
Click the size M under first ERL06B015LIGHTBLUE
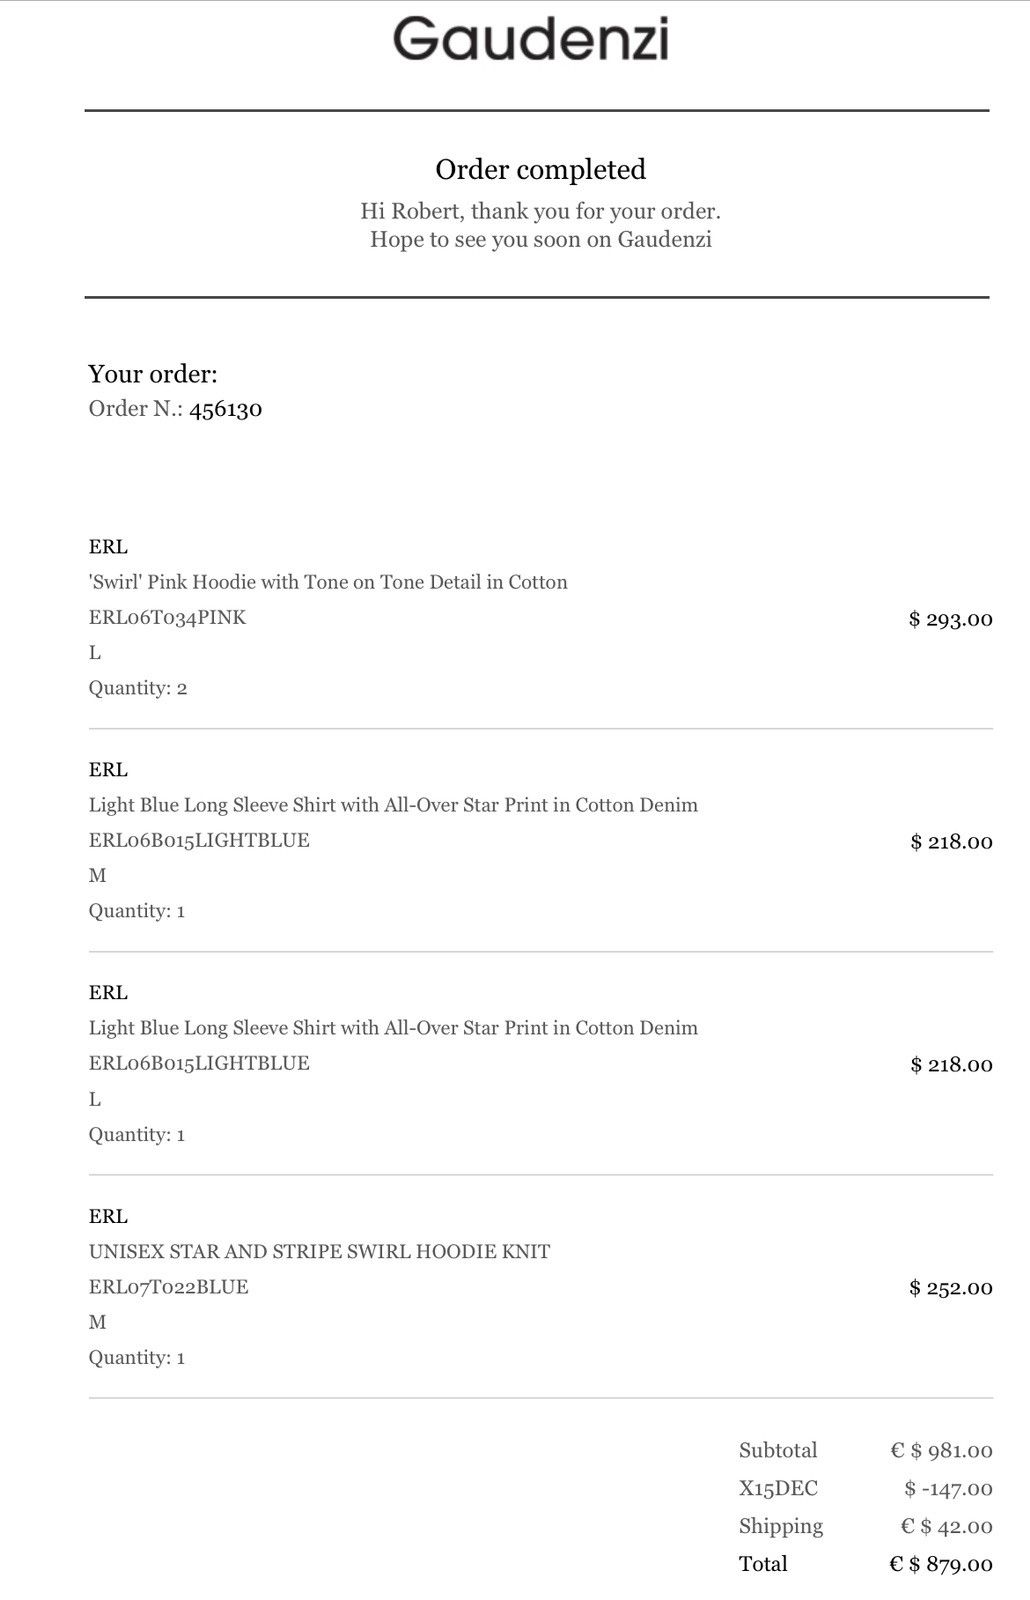coord(97,875)
